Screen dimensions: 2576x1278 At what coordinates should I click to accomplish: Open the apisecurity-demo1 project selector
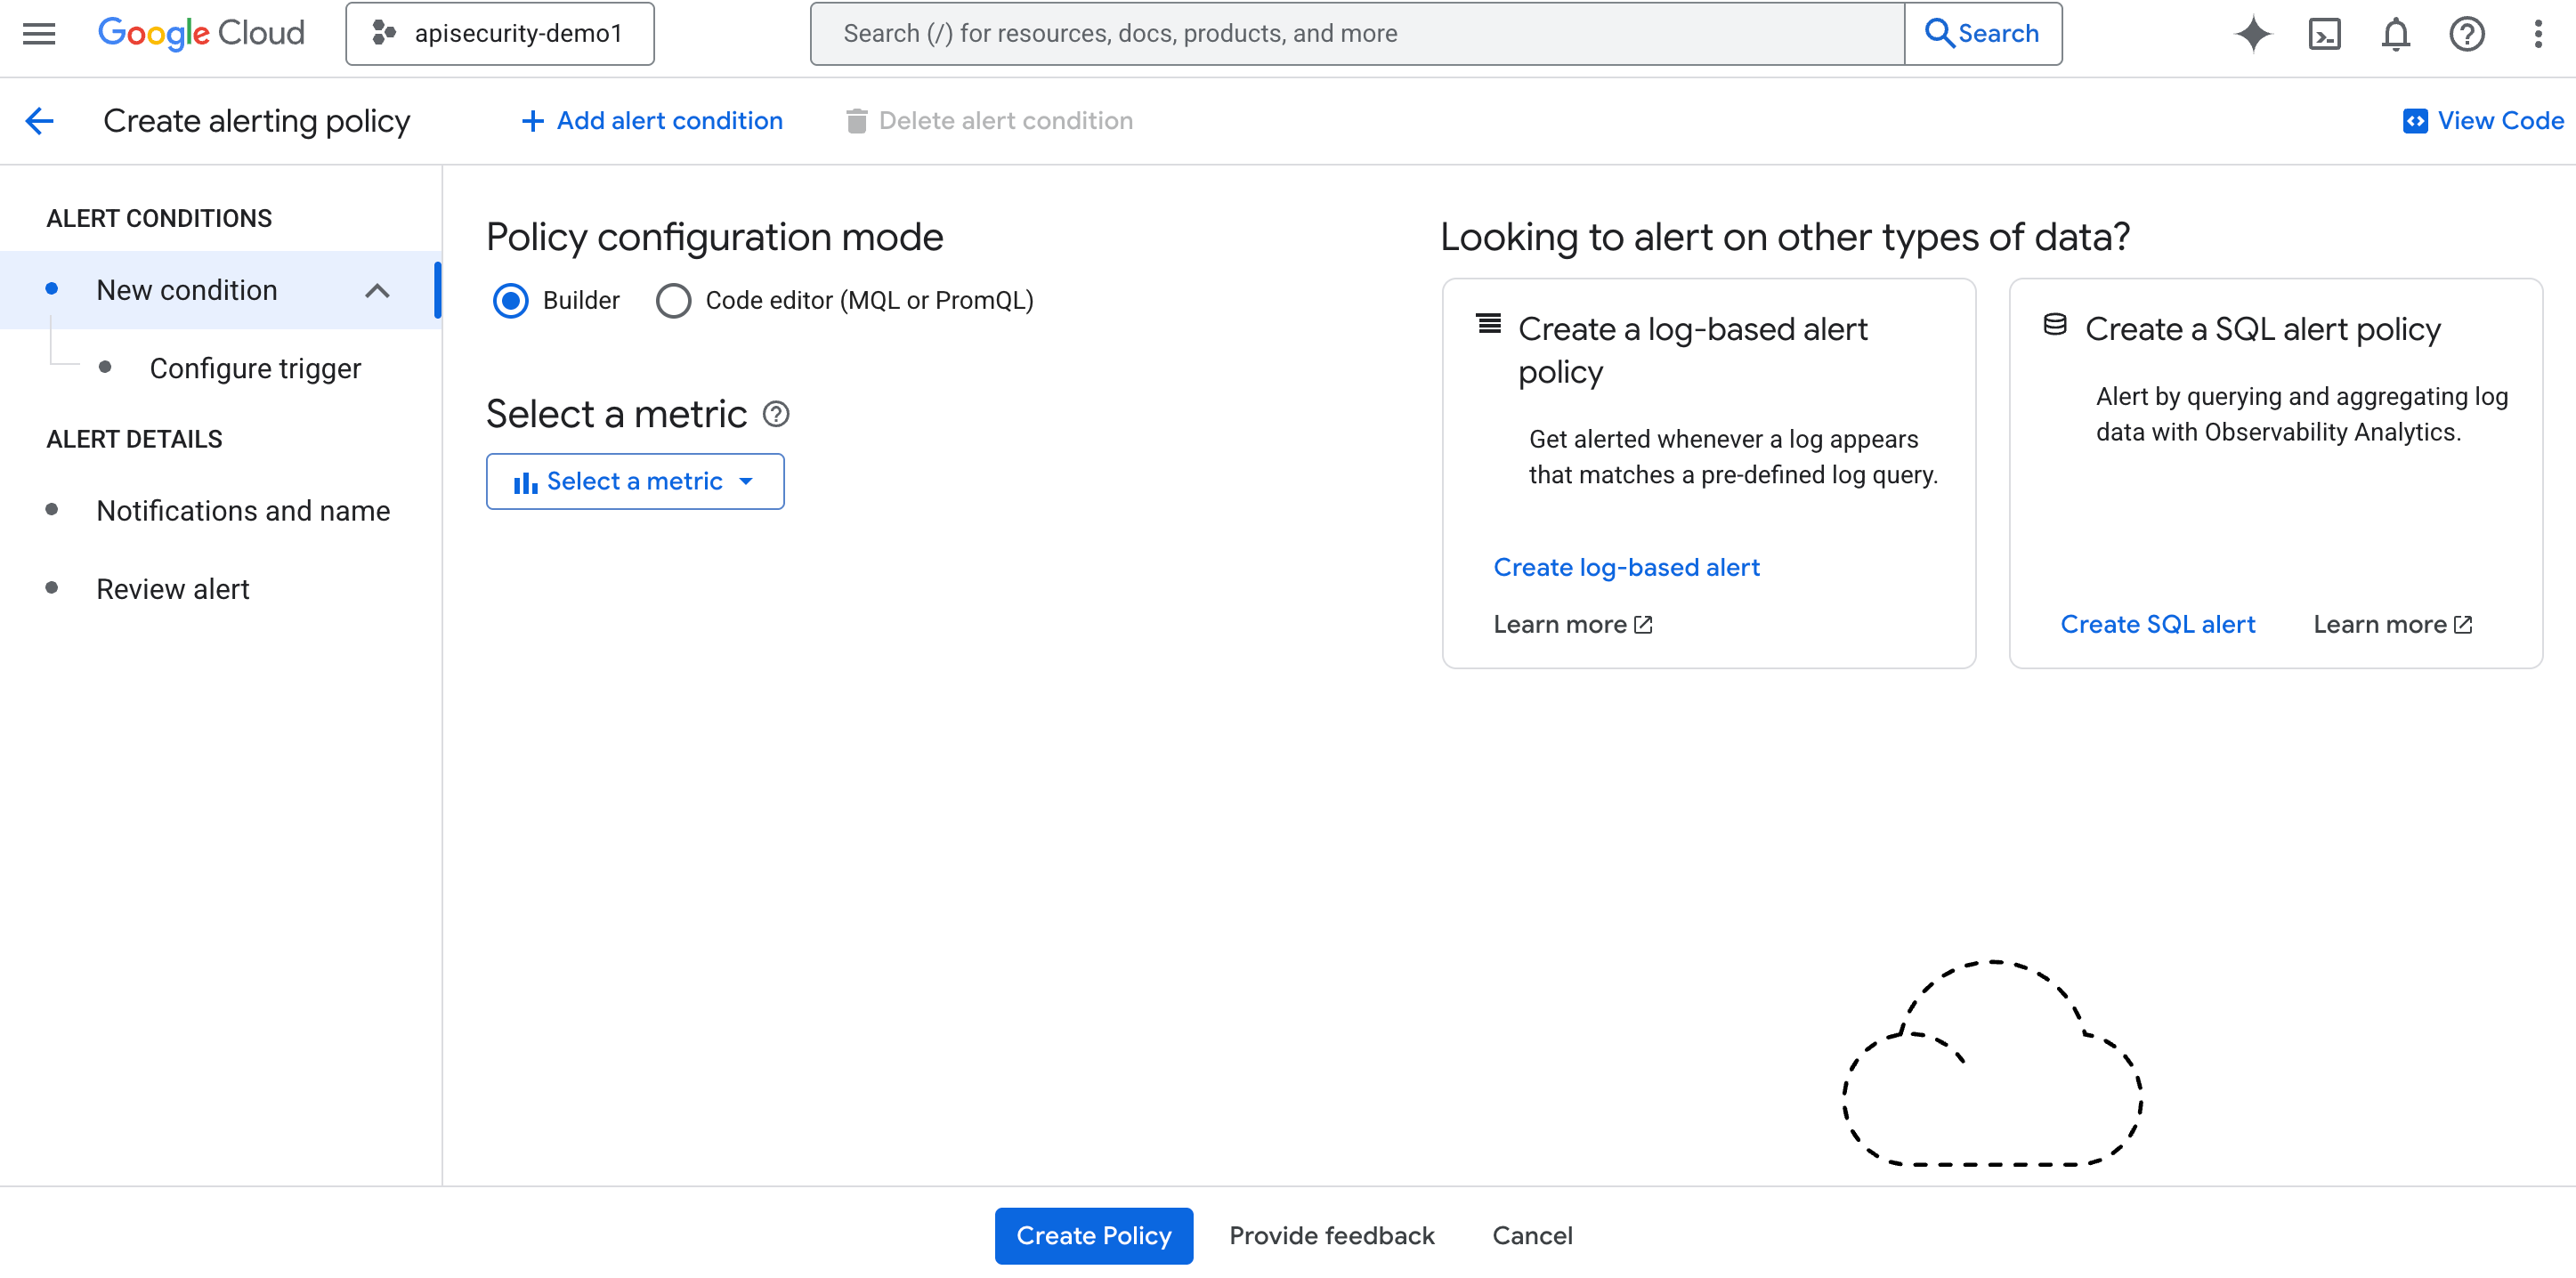point(500,33)
